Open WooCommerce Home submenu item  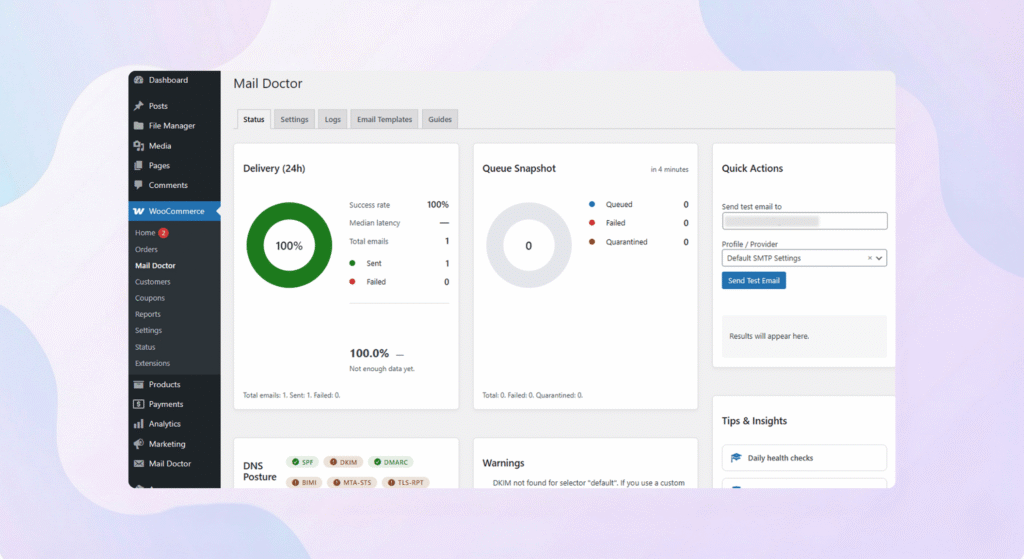[x=145, y=232]
